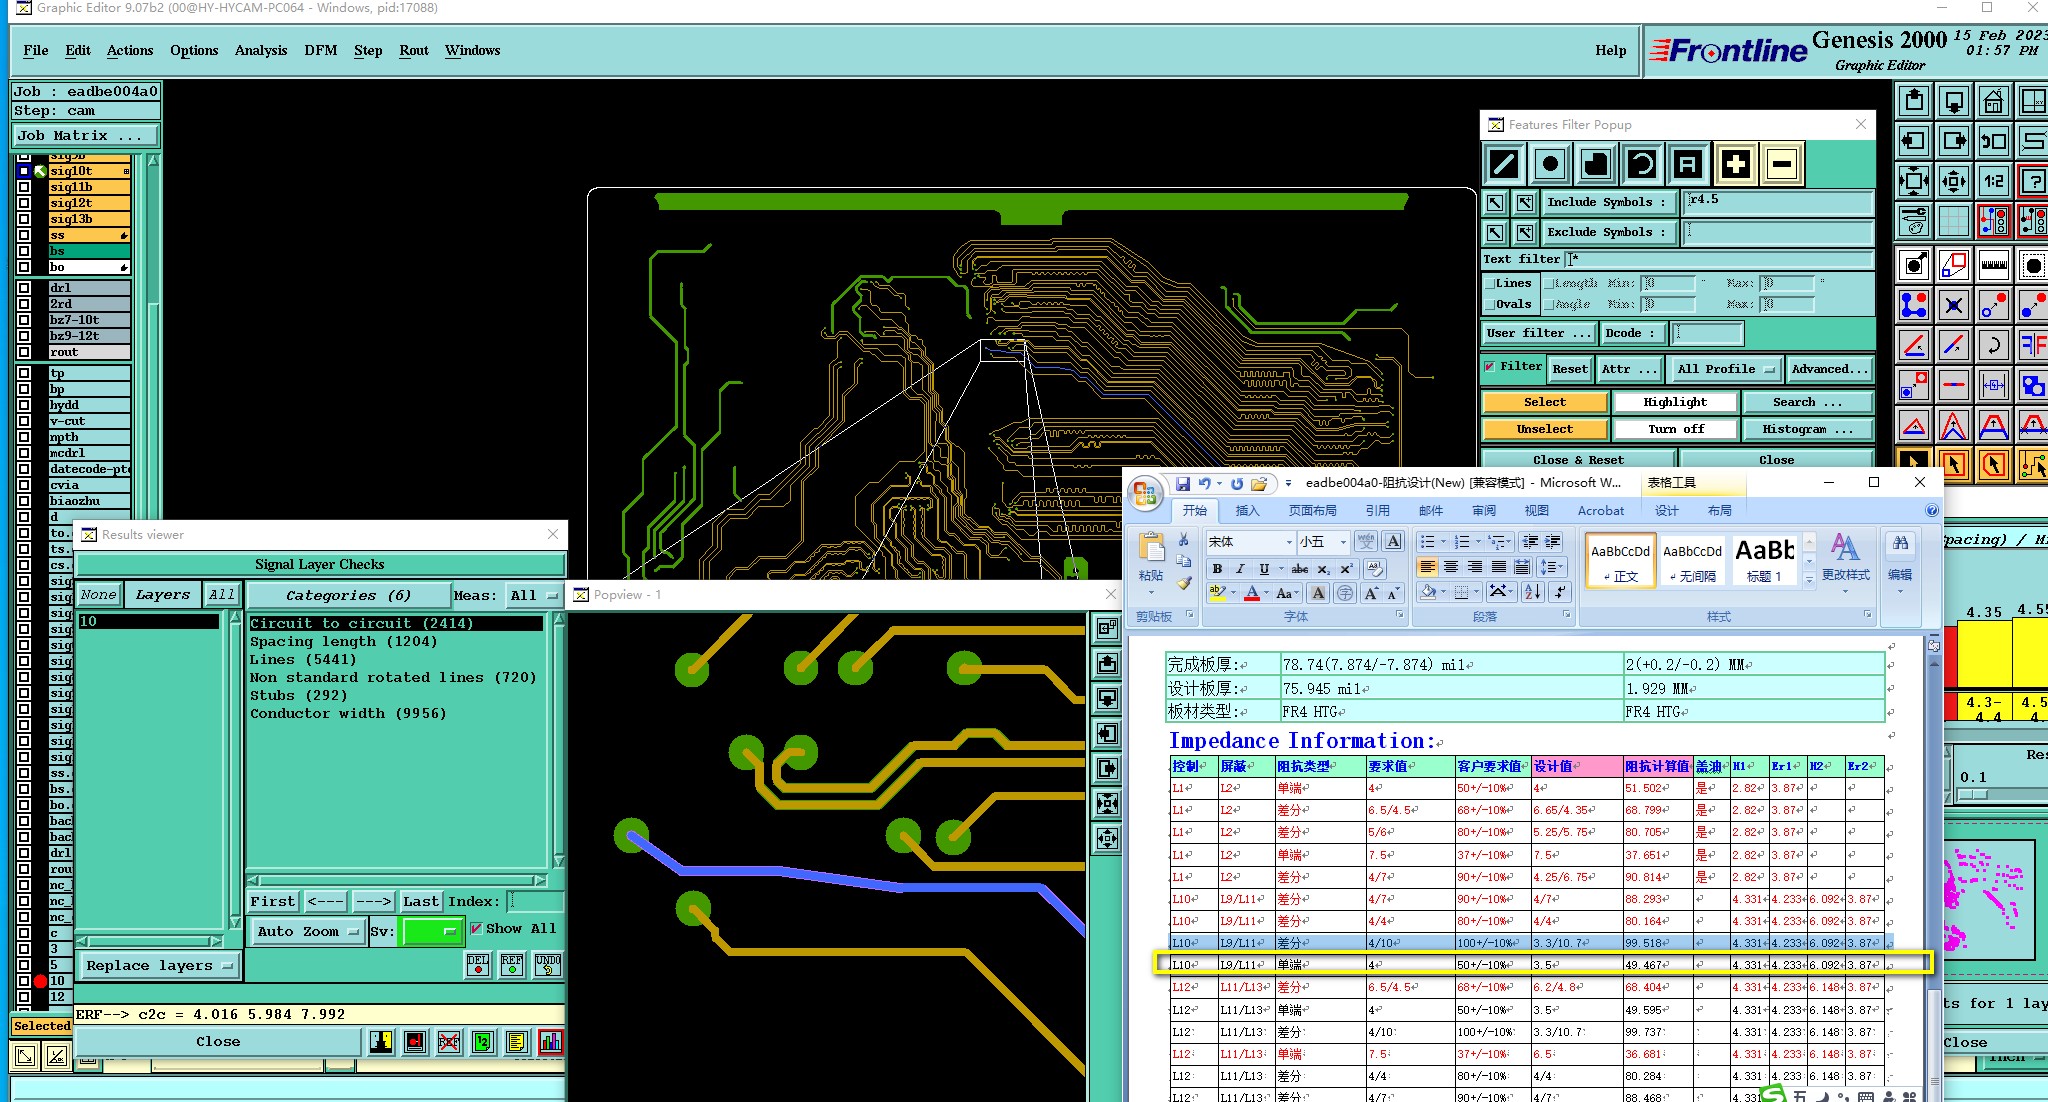The image size is (2048, 1102).
Task: Enable the Filter checkbox
Action: click(x=1490, y=367)
